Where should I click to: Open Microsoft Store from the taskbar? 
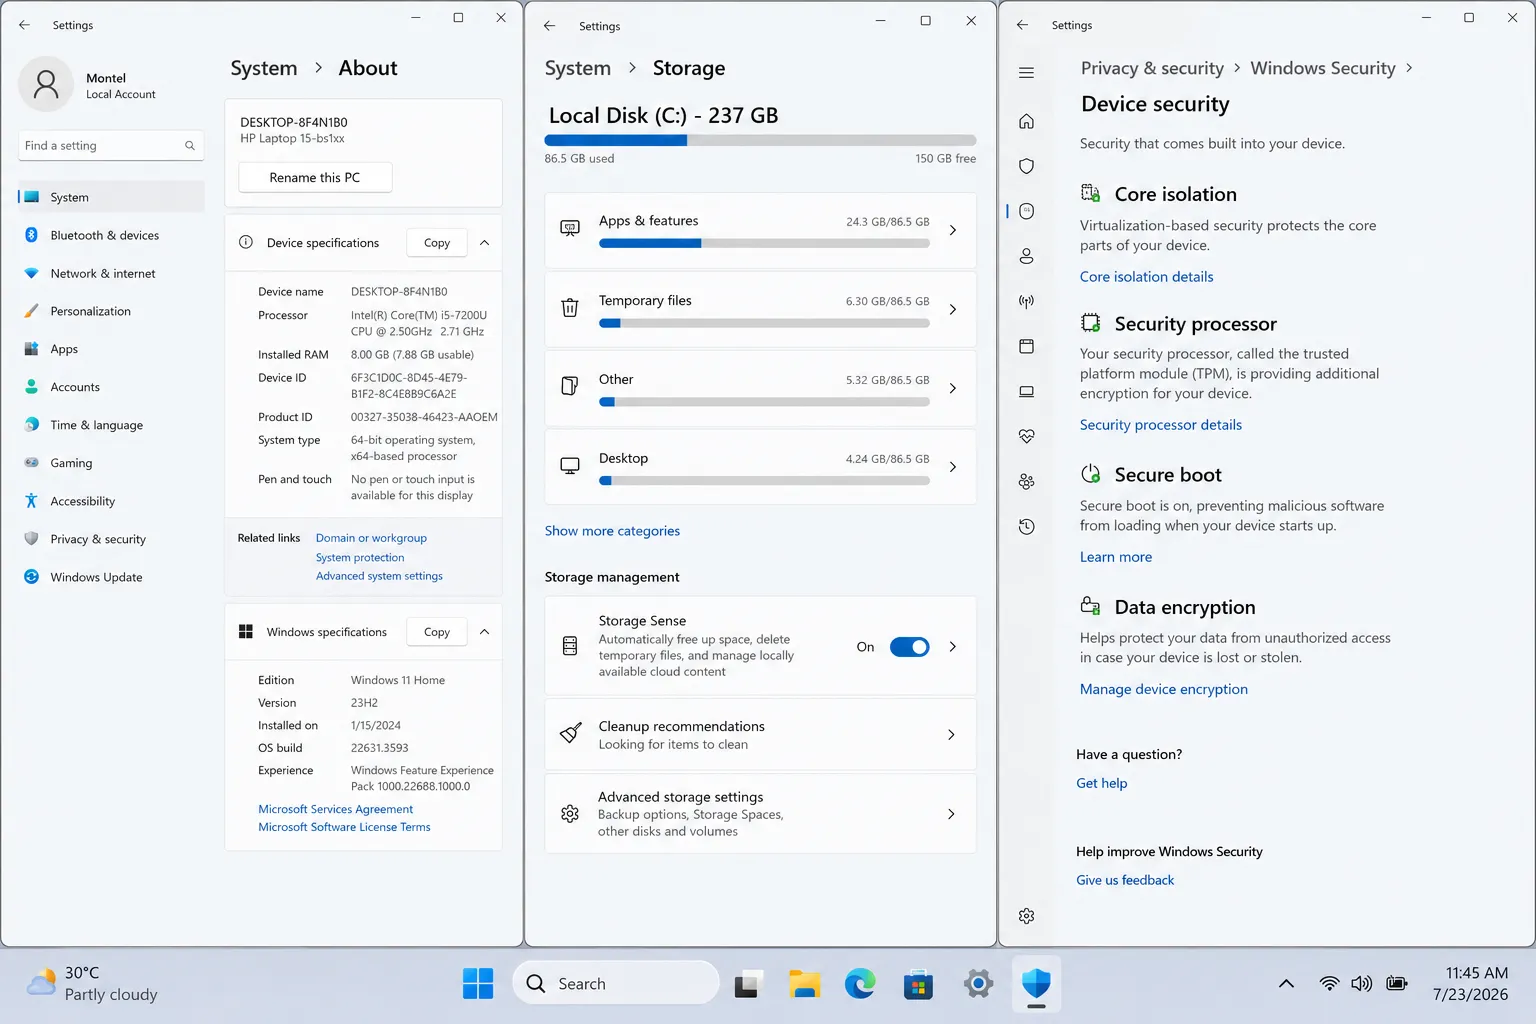point(918,985)
